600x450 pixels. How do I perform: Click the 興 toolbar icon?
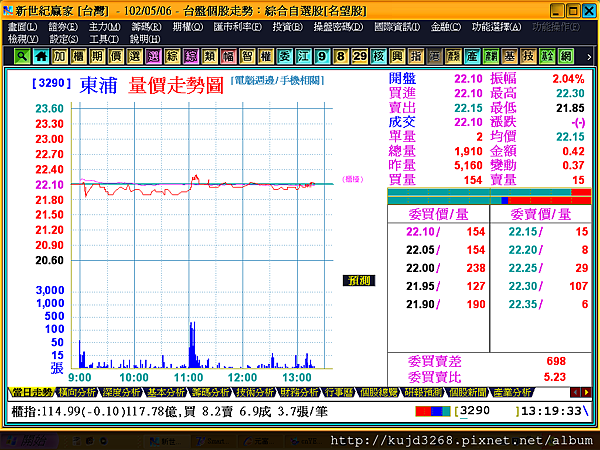click(x=397, y=57)
